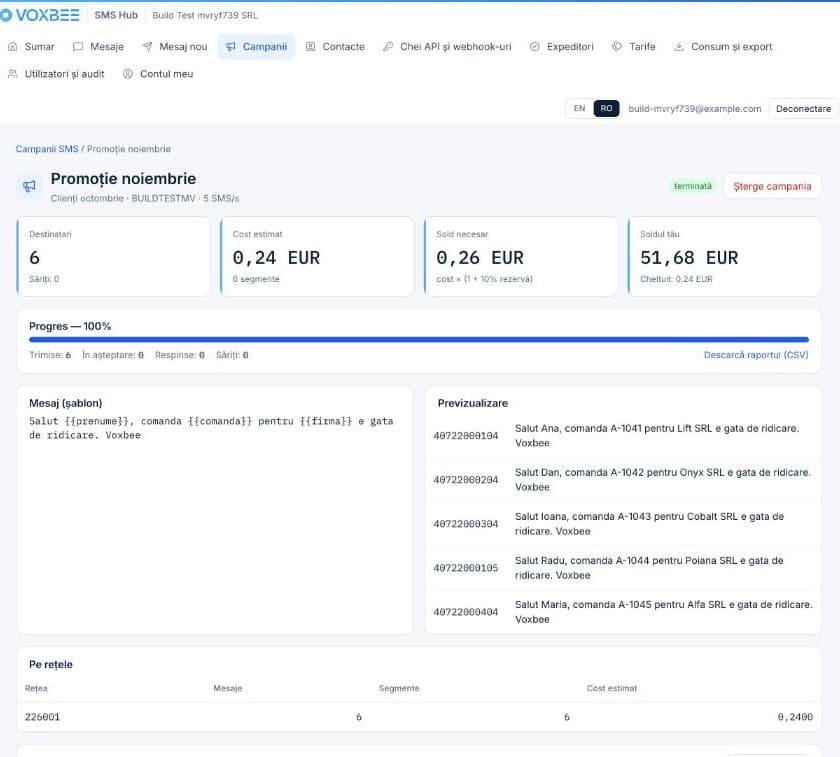Image resolution: width=840 pixels, height=757 pixels.
Task: Click the Segmente column header
Action: pos(399,688)
